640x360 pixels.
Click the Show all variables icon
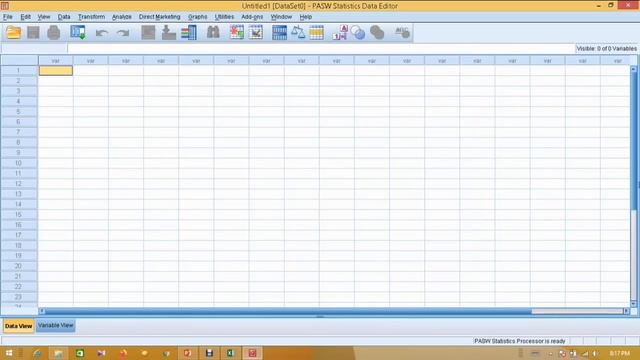377,33
